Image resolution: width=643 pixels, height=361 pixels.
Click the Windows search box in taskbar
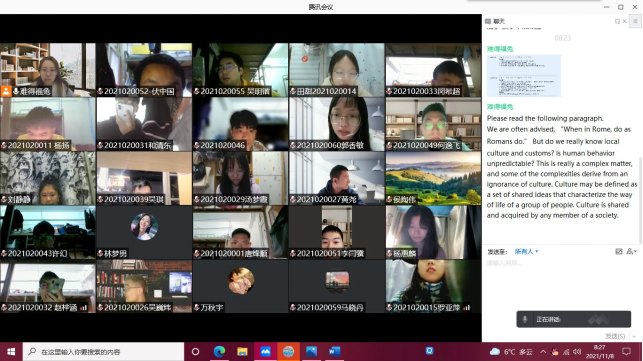click(103, 352)
